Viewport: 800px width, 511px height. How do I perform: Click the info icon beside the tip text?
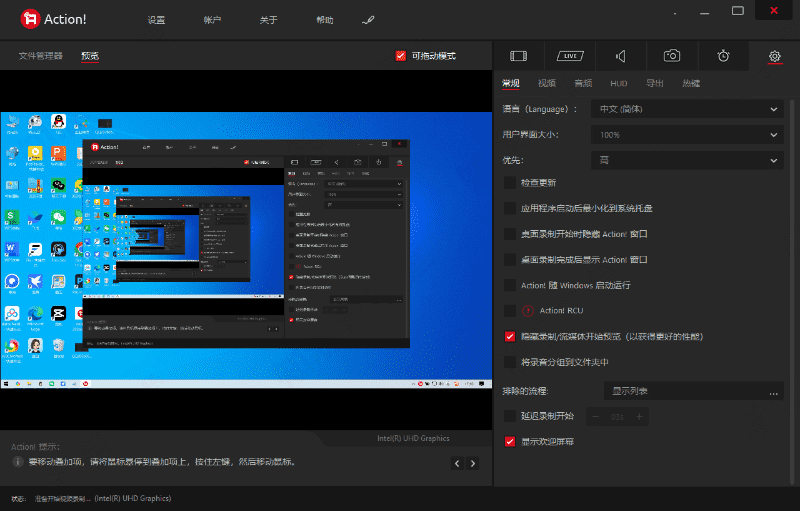pos(18,462)
